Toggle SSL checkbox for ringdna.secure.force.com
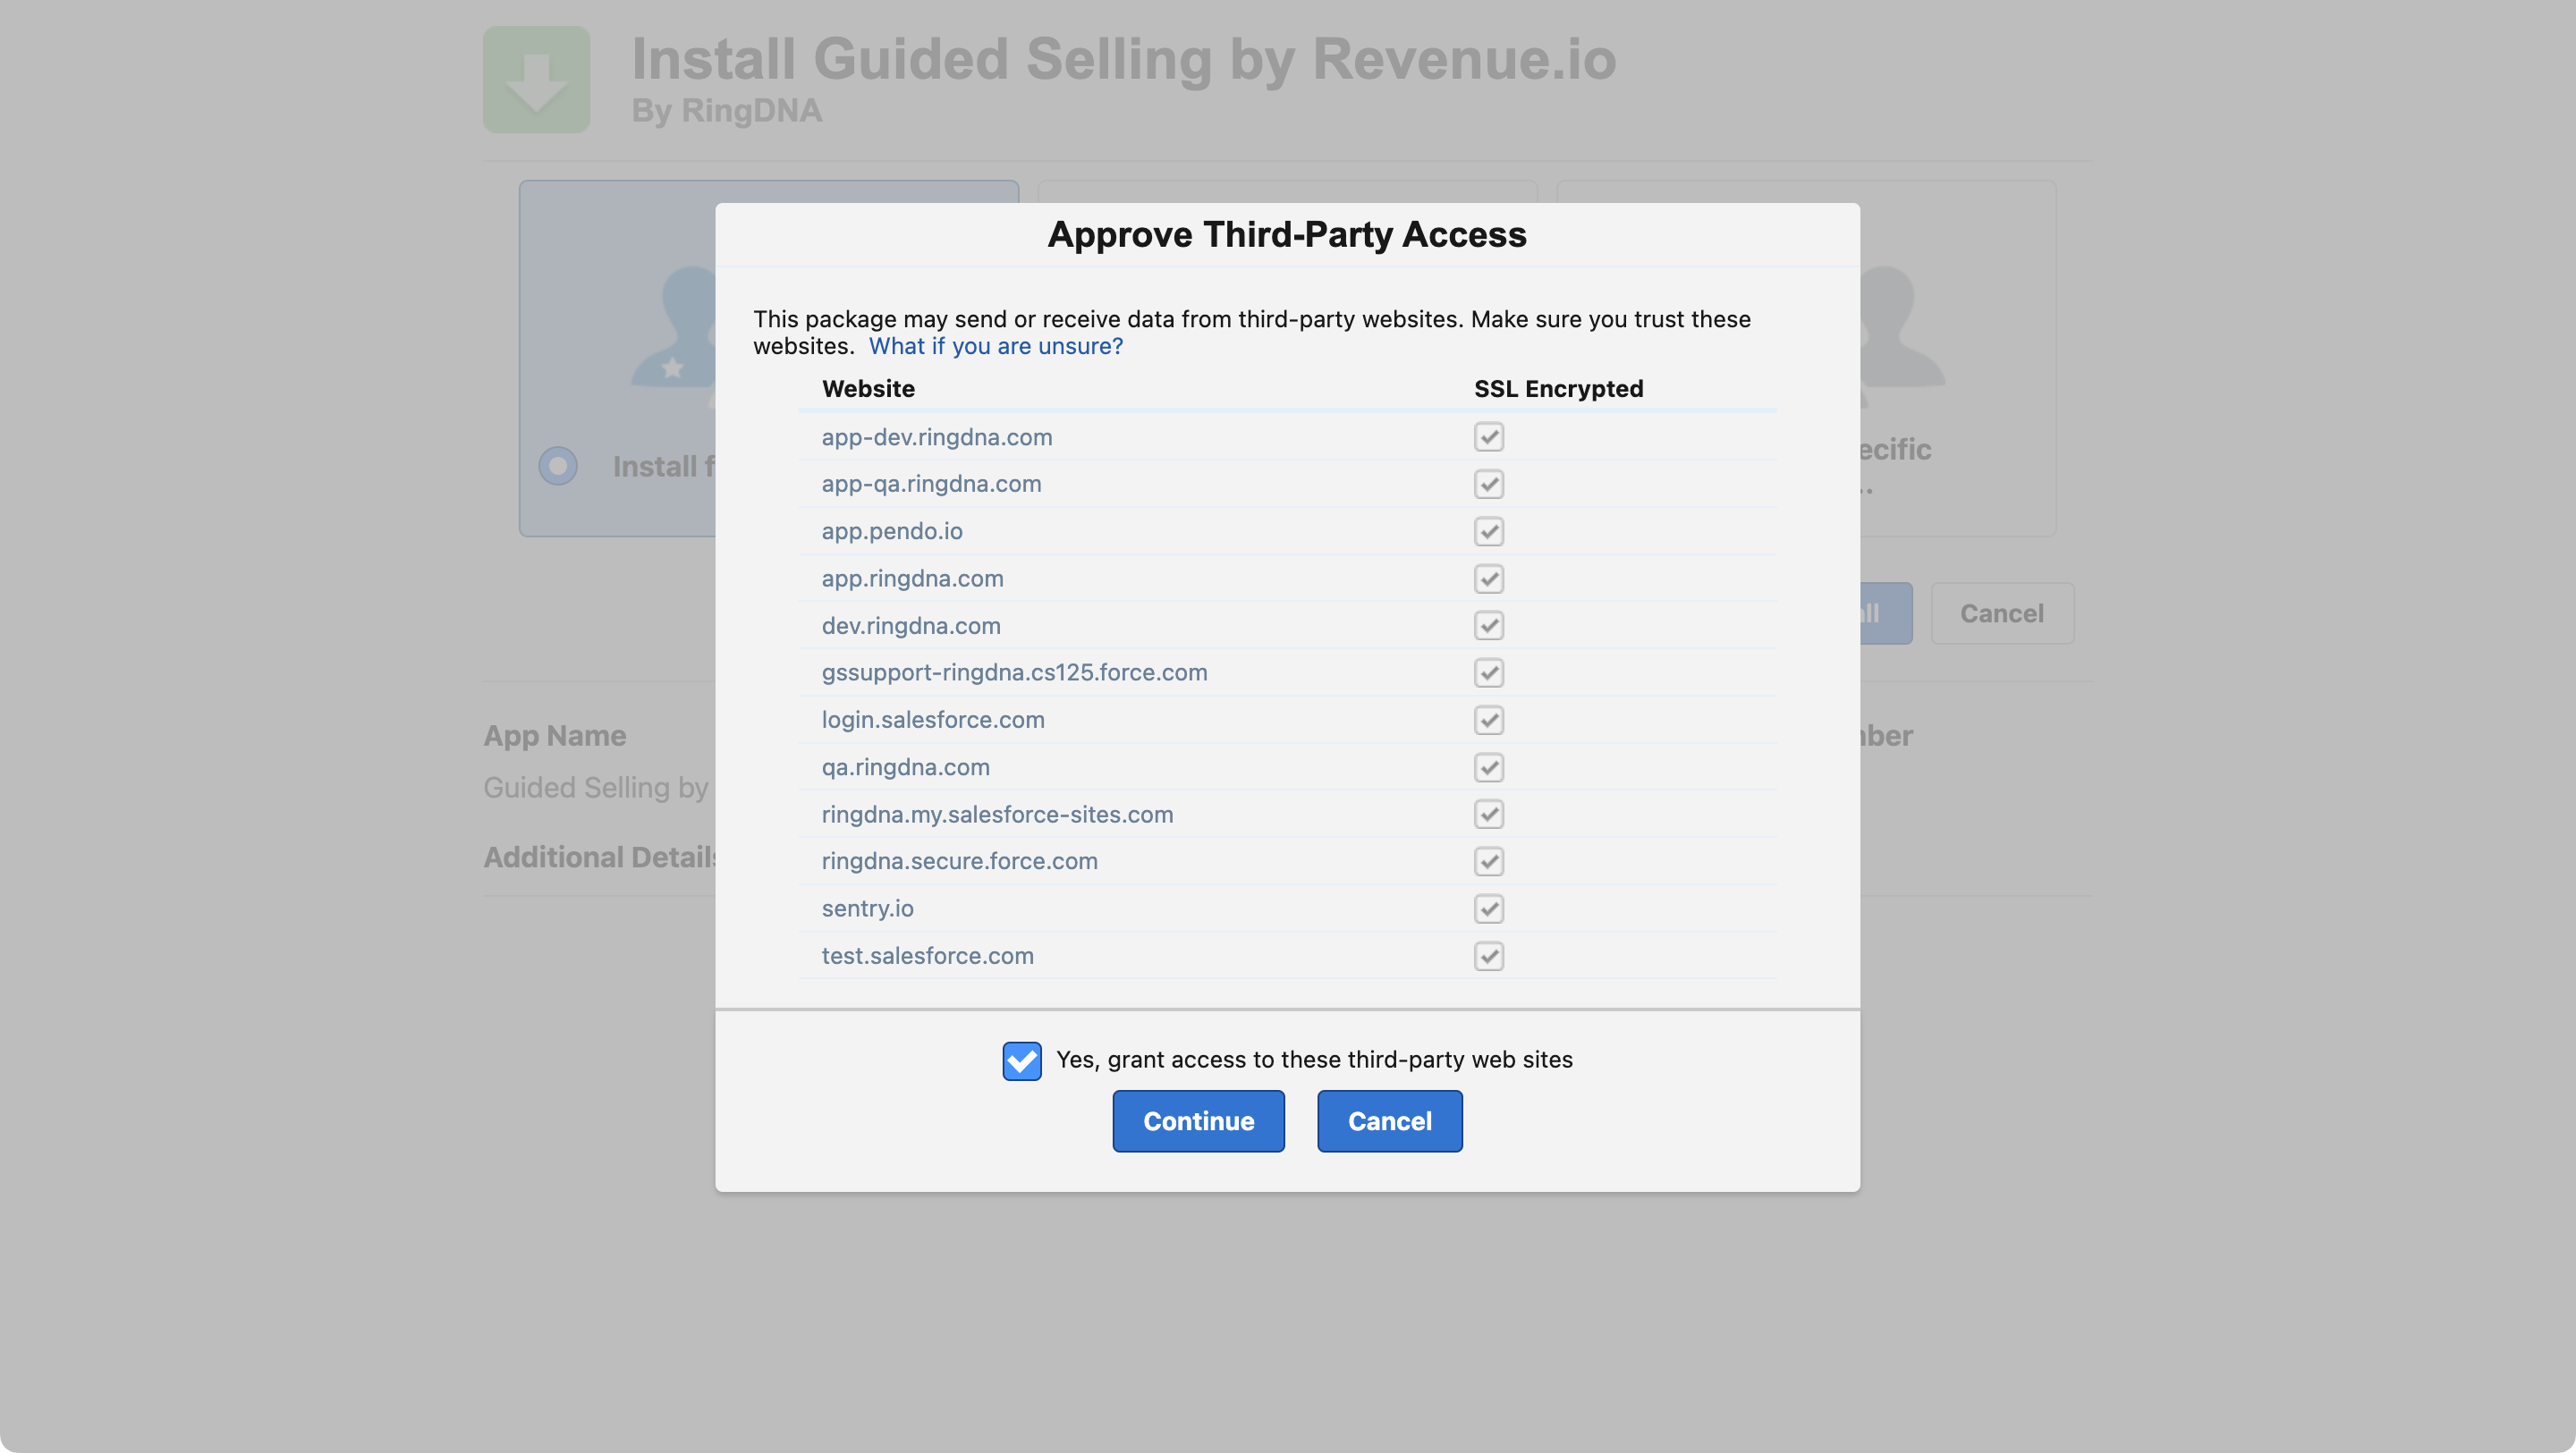 [x=1488, y=861]
